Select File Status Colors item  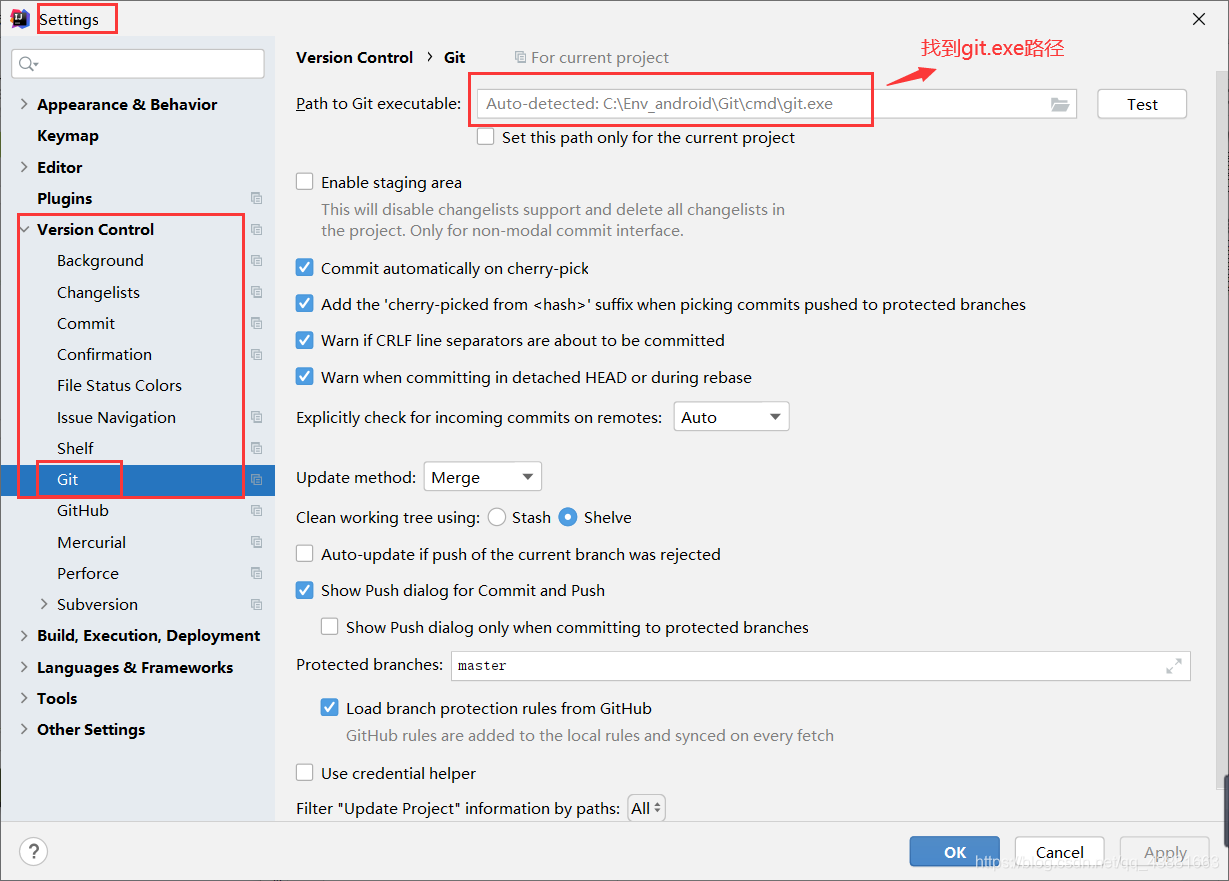pos(119,385)
